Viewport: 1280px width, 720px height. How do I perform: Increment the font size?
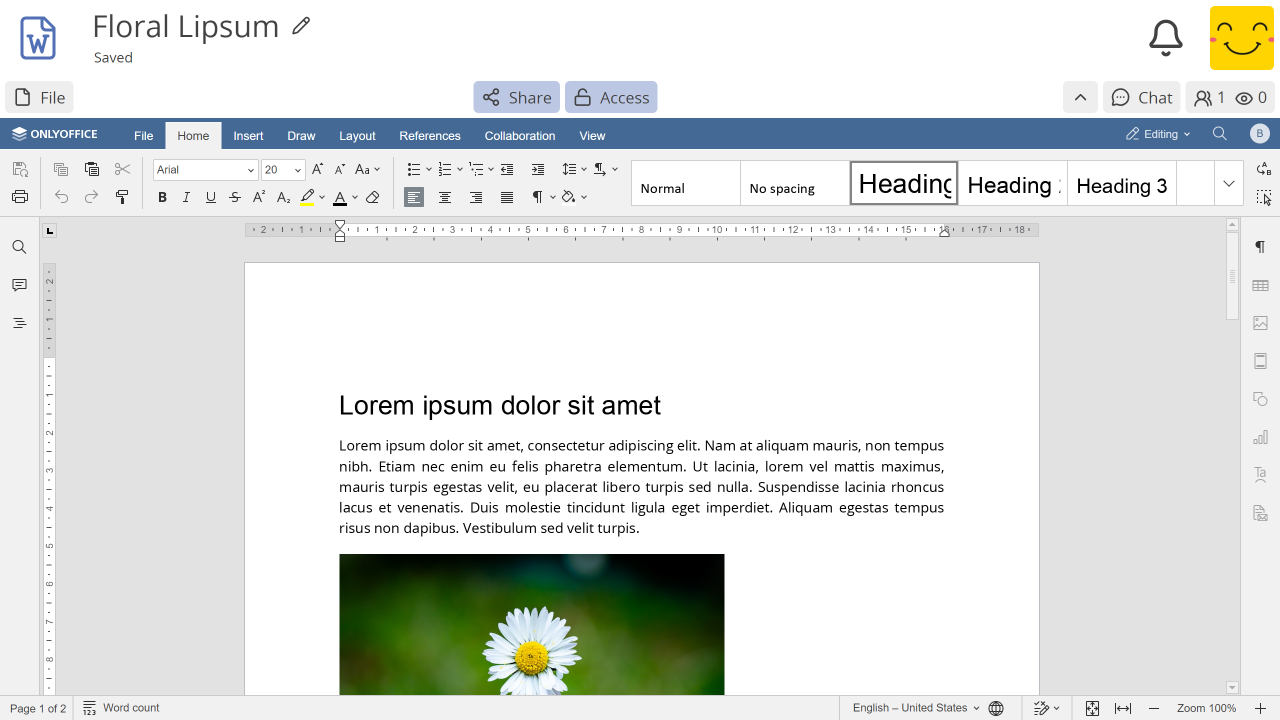(318, 169)
